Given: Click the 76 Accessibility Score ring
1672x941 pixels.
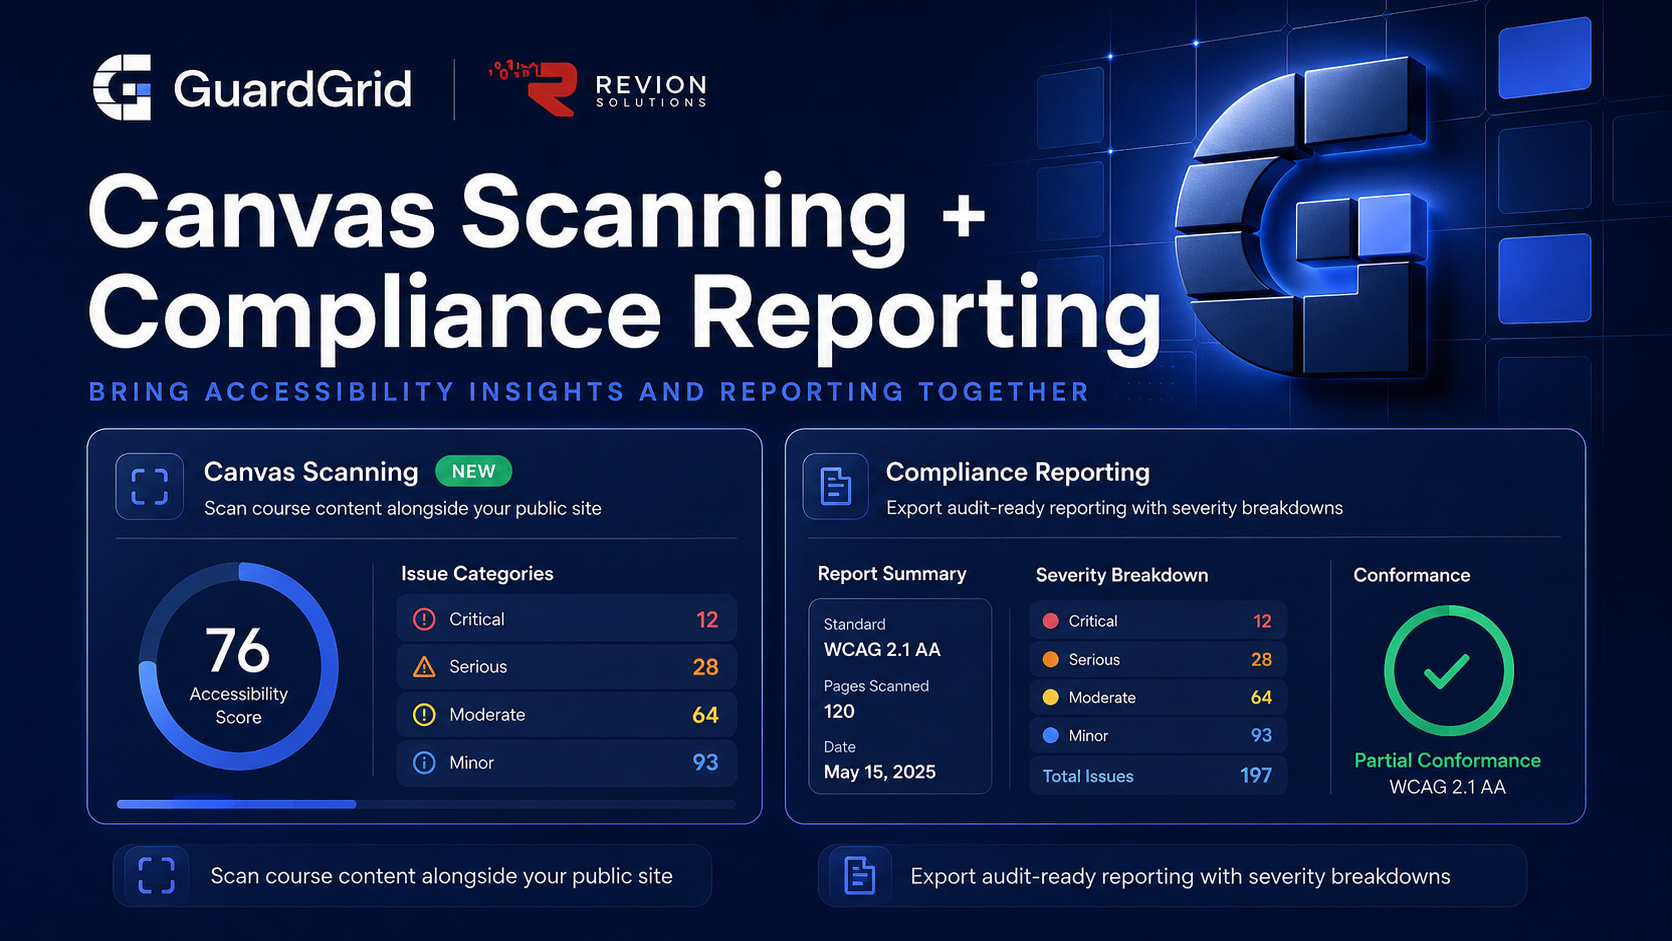Looking at the screenshot, I should (239, 666).
